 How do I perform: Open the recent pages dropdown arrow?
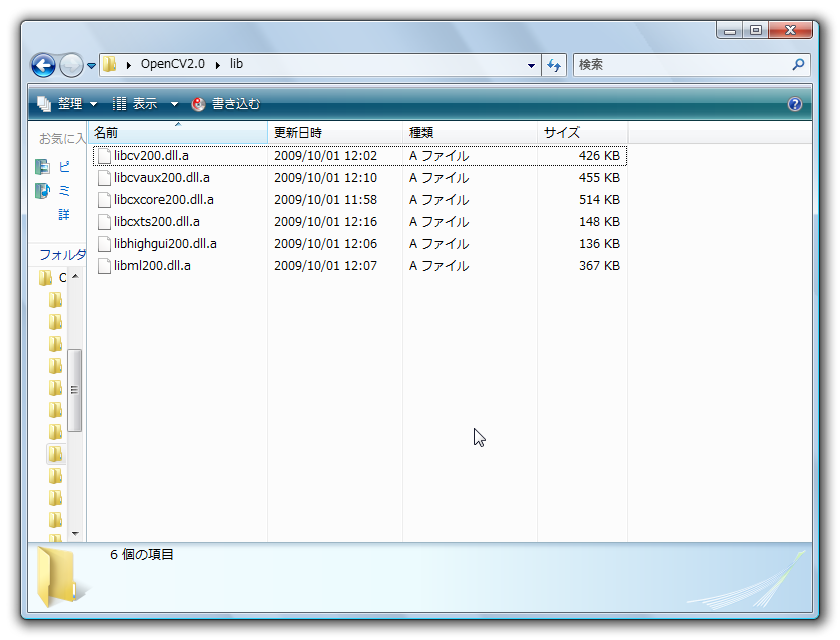click(x=92, y=66)
